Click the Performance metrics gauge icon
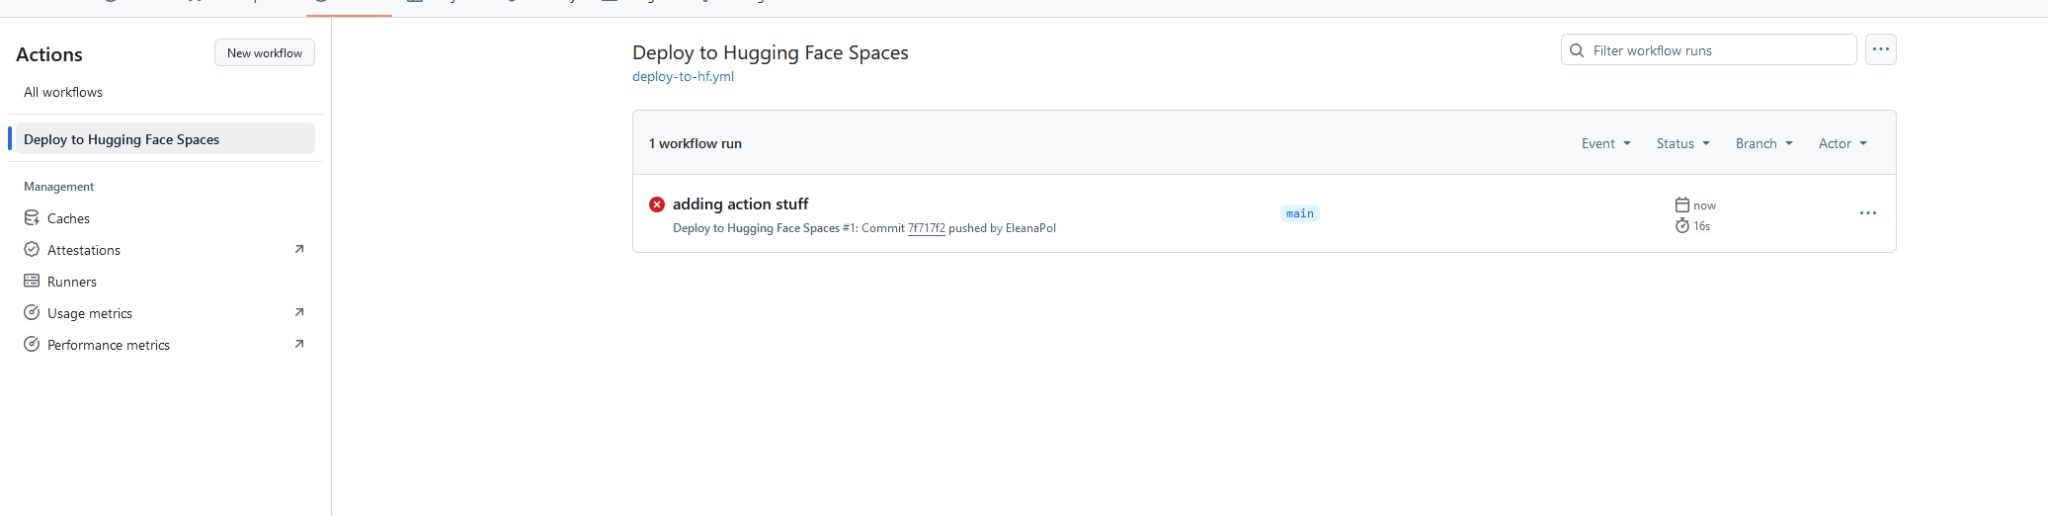This screenshot has height=516, width=2048. [x=32, y=344]
